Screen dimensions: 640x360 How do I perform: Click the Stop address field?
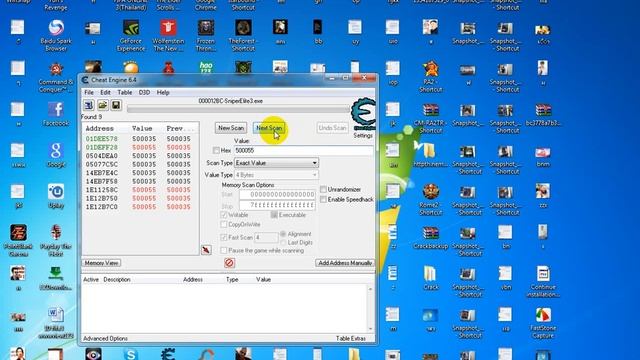(277, 205)
